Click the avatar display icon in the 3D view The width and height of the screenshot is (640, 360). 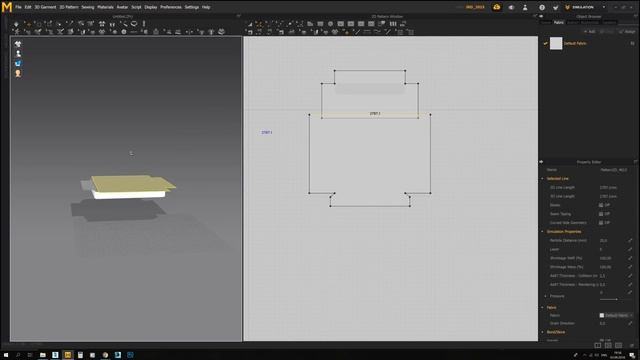click(x=18, y=53)
